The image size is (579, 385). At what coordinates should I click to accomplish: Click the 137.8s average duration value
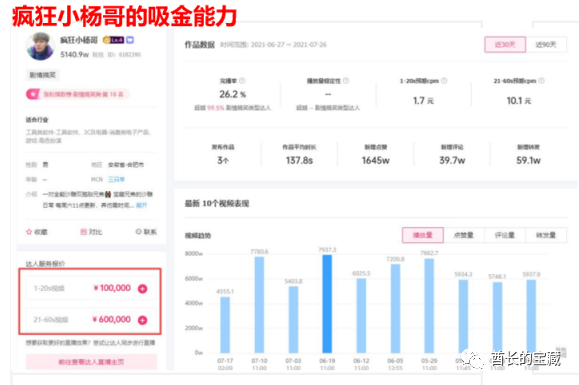299,161
